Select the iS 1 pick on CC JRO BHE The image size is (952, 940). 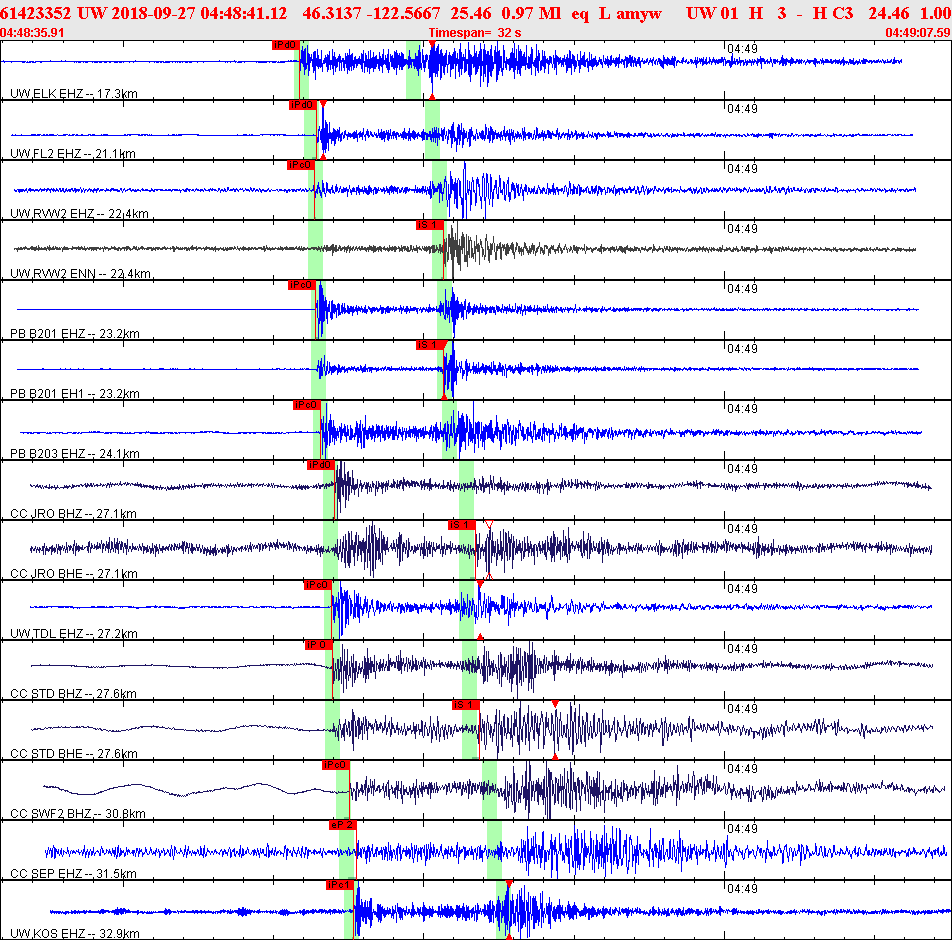coord(461,525)
